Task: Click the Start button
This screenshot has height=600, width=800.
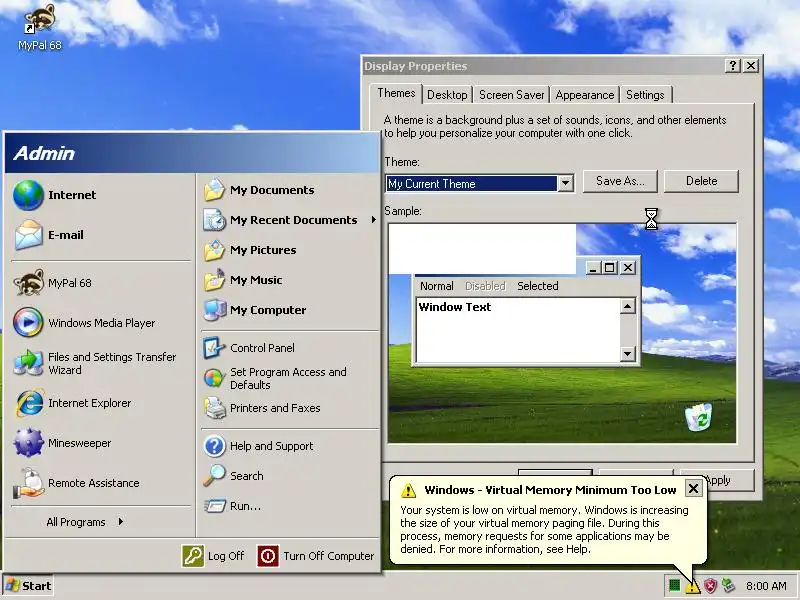Action: point(29,586)
